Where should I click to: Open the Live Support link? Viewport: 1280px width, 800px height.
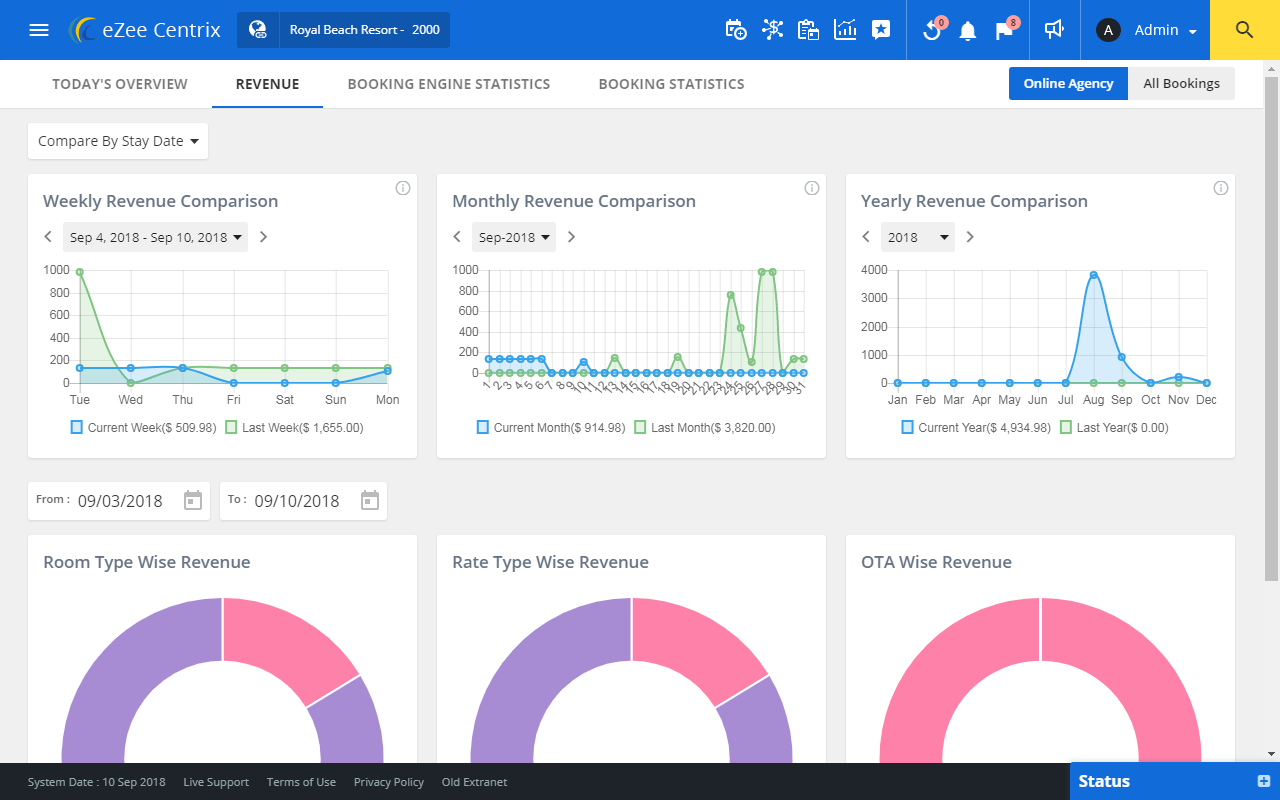(216, 782)
